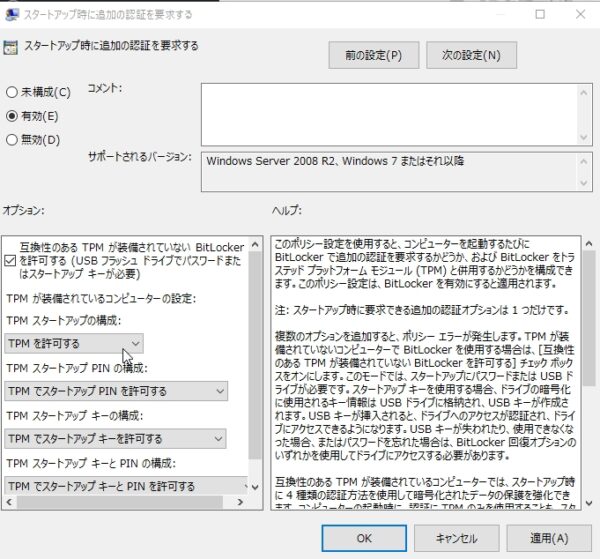Click the 次の設定(N) button

tap(471, 55)
